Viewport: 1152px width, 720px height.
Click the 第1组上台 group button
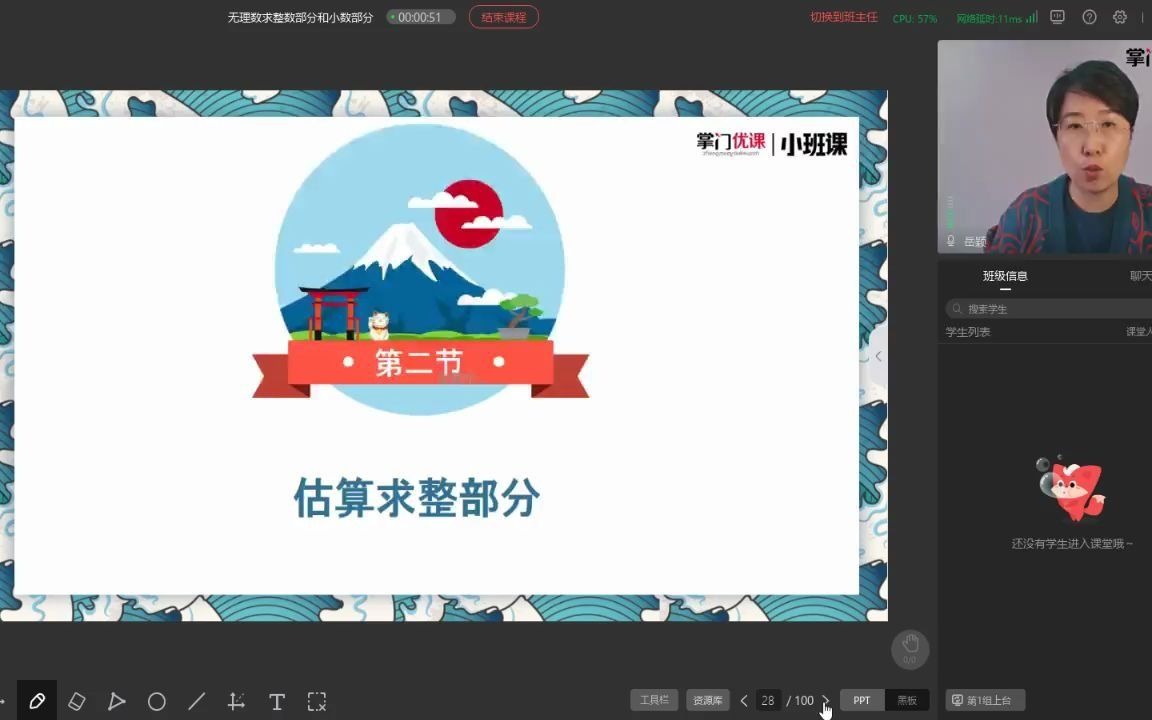click(983, 700)
